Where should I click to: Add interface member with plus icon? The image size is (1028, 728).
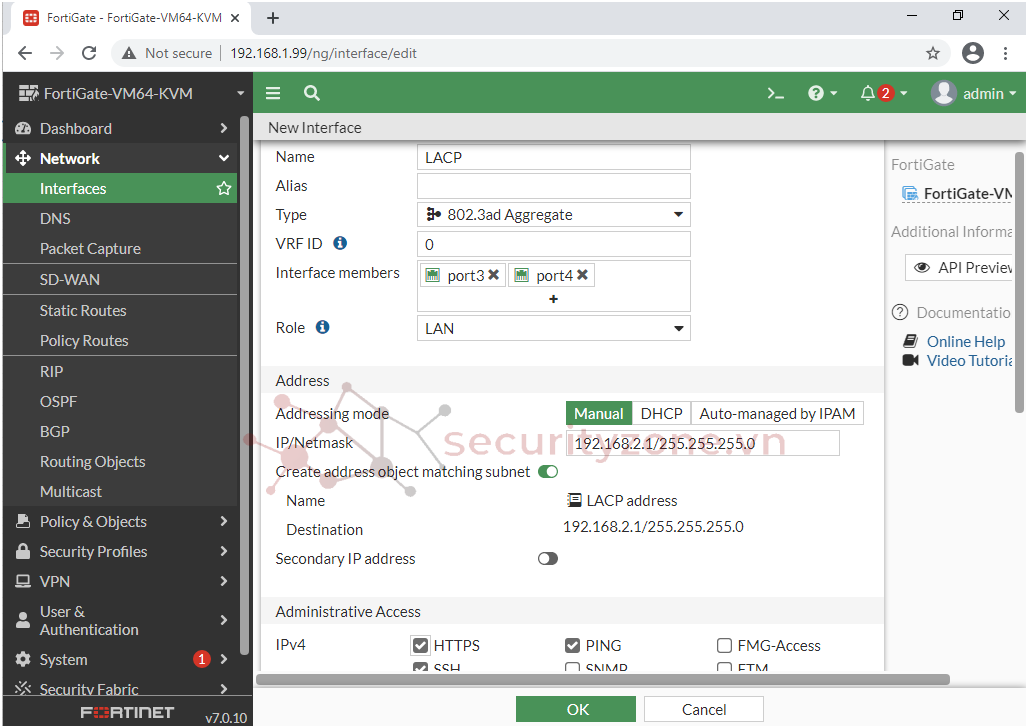pos(553,299)
